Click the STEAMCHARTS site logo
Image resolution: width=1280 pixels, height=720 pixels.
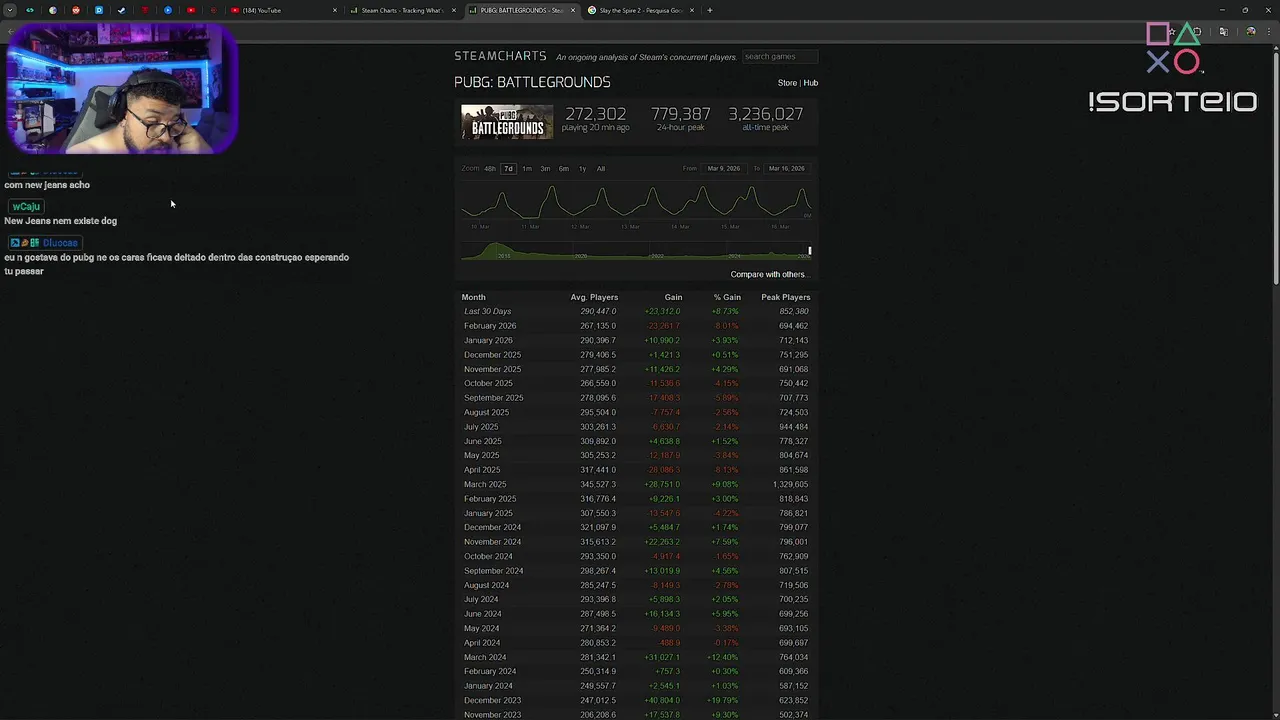coord(500,56)
